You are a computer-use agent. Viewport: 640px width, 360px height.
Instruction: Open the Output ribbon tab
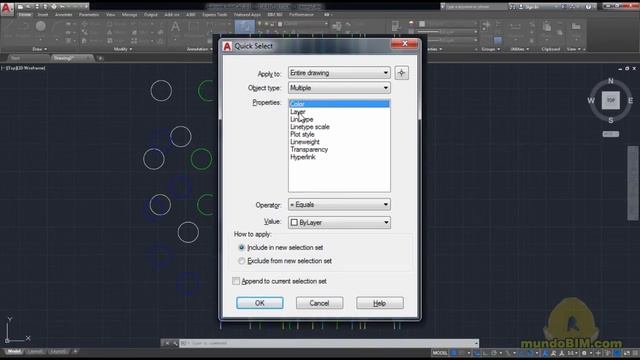point(151,15)
